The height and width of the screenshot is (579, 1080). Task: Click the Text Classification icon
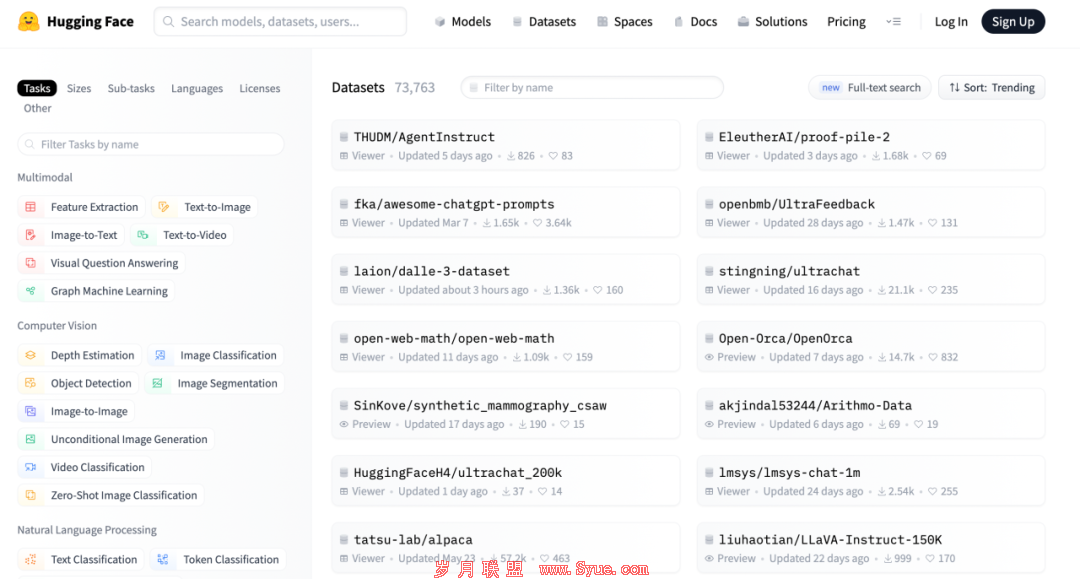point(30,559)
